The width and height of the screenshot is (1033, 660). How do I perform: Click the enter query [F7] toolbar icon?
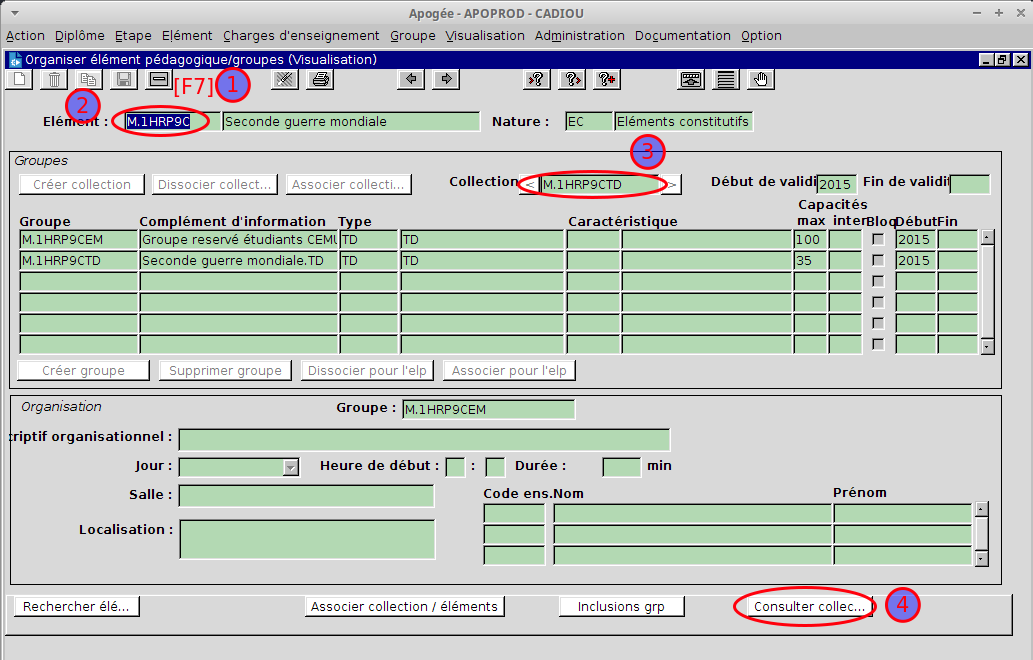(x=159, y=80)
